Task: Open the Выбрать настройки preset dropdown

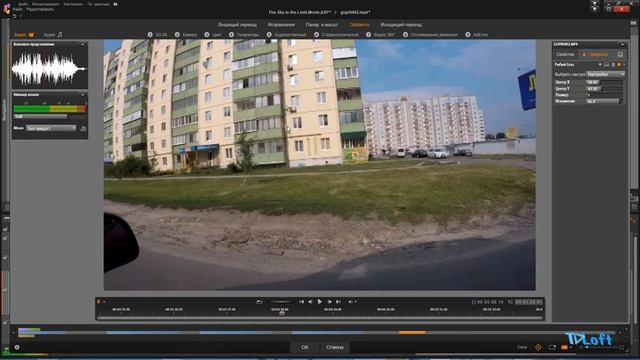Action: 605,74
